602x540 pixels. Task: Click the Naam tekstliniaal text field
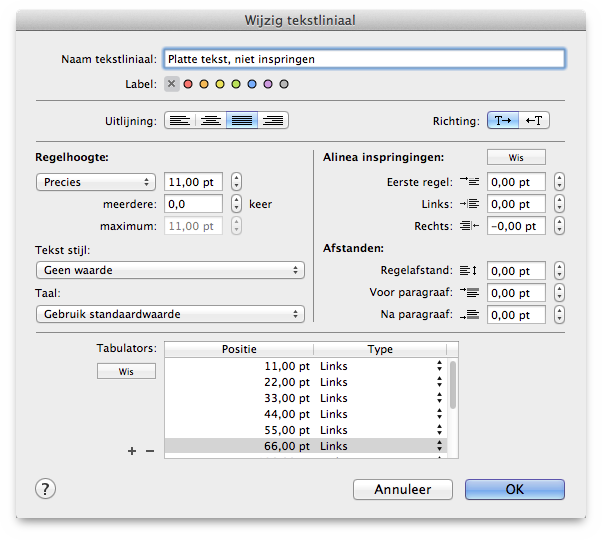(x=364, y=59)
